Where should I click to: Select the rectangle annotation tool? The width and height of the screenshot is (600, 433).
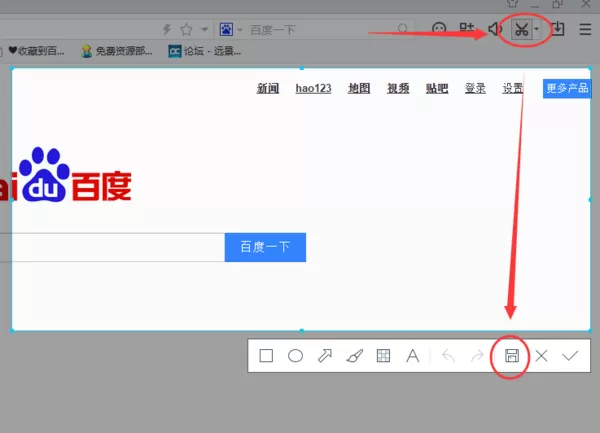266,356
